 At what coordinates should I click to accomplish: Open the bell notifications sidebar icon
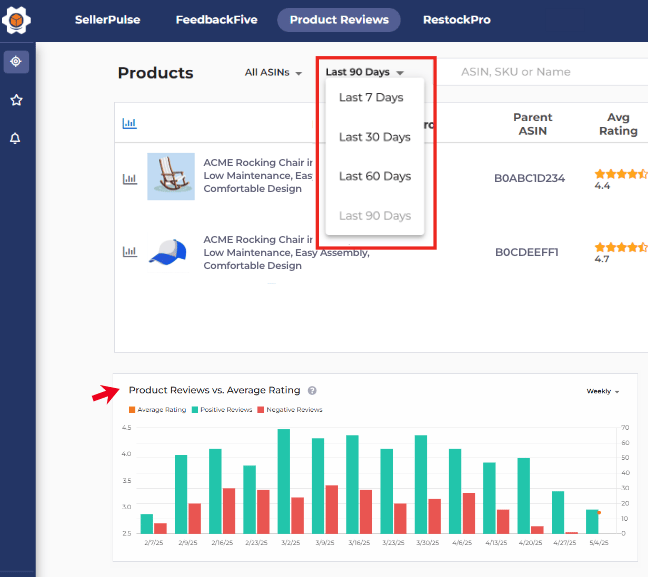[x=15, y=138]
